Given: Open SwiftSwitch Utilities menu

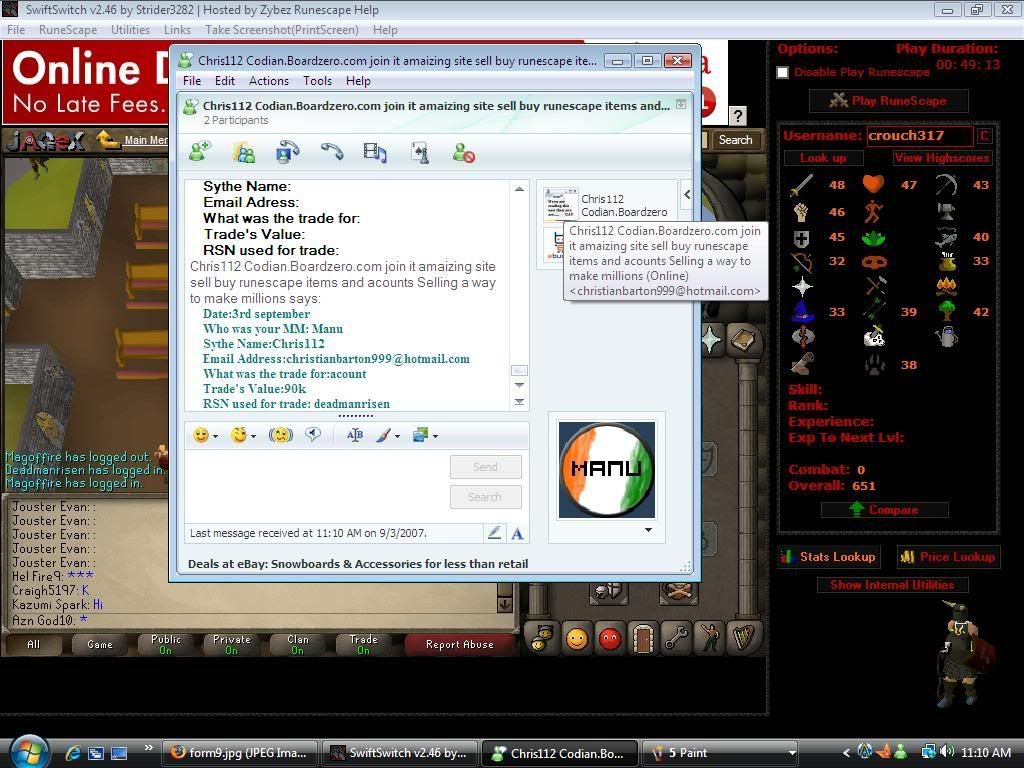Looking at the screenshot, I should pyautogui.click(x=130, y=30).
